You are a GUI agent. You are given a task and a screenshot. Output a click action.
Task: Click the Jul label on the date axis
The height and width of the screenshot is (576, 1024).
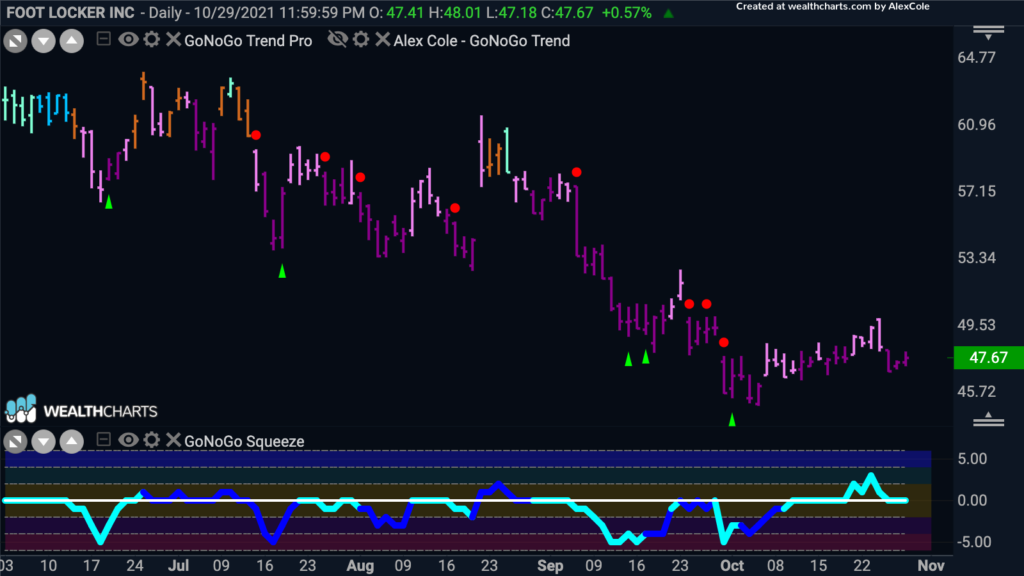pyautogui.click(x=178, y=566)
